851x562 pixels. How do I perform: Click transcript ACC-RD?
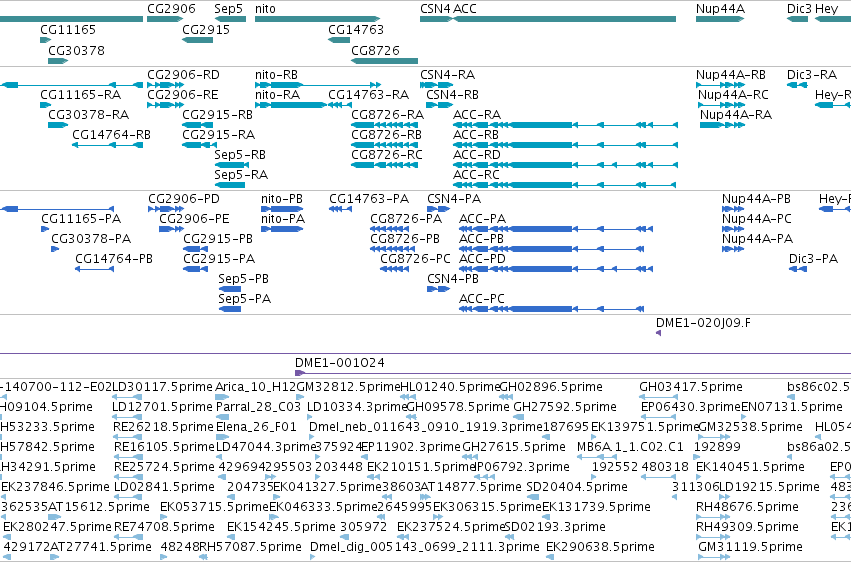pyautogui.click(x=477, y=155)
